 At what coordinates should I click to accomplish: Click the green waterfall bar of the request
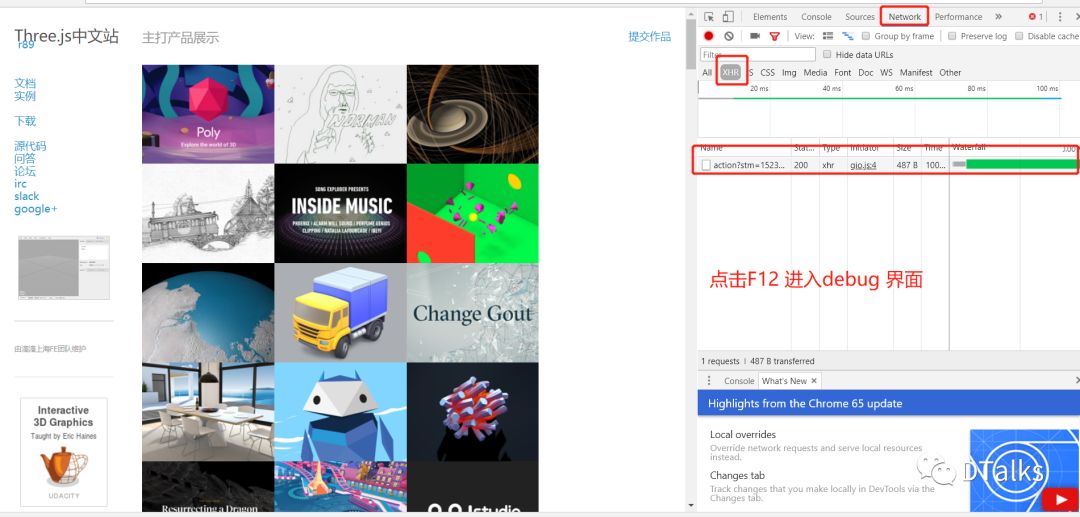pos(1021,164)
